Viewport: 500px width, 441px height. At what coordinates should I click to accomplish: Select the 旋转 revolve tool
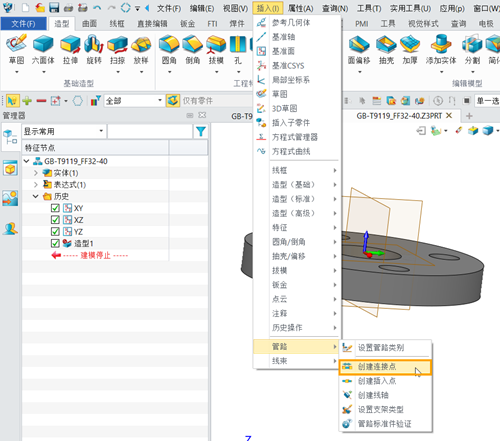[x=94, y=49]
